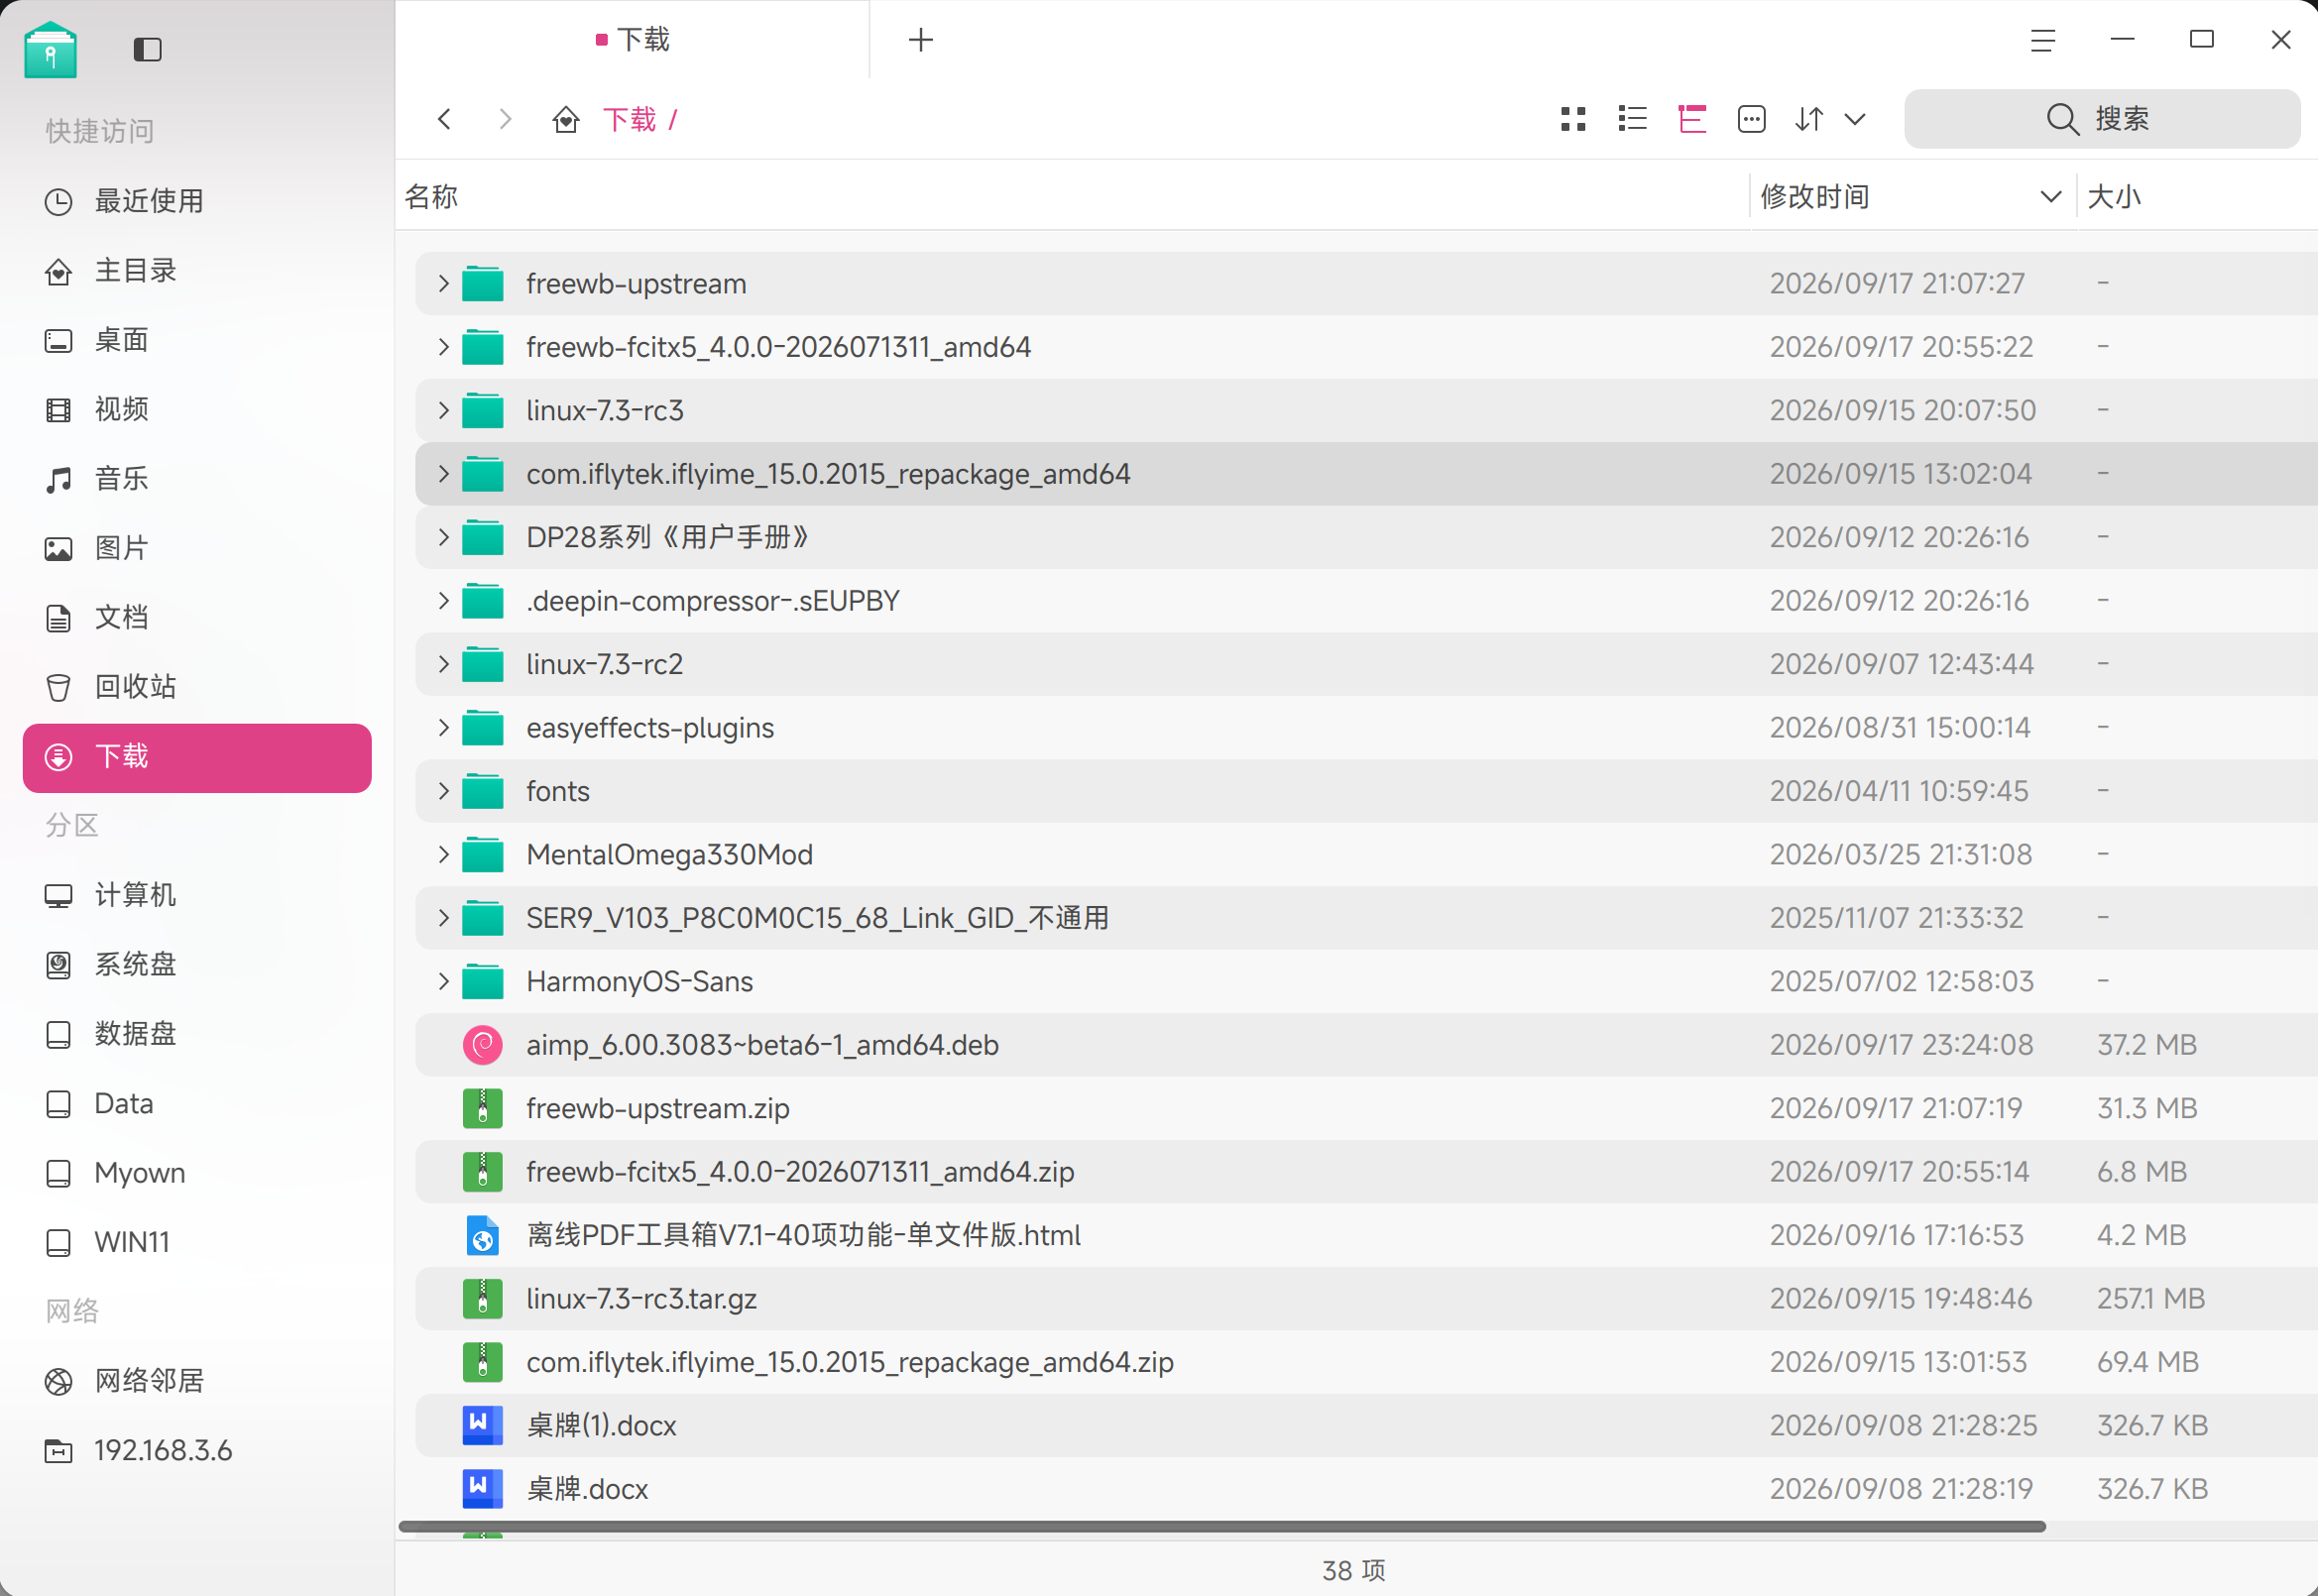Go forward with the right arrow
The width and height of the screenshot is (2318, 1596).
[505, 119]
